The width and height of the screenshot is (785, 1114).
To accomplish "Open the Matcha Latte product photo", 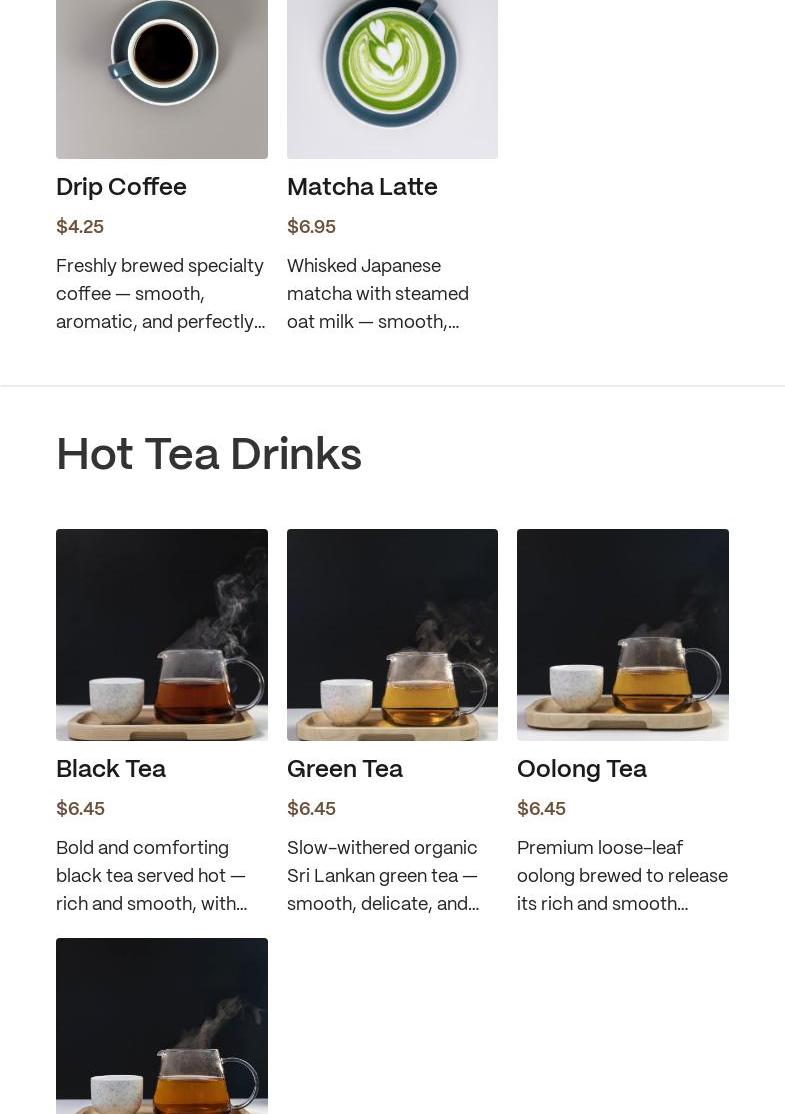I will (x=392, y=79).
